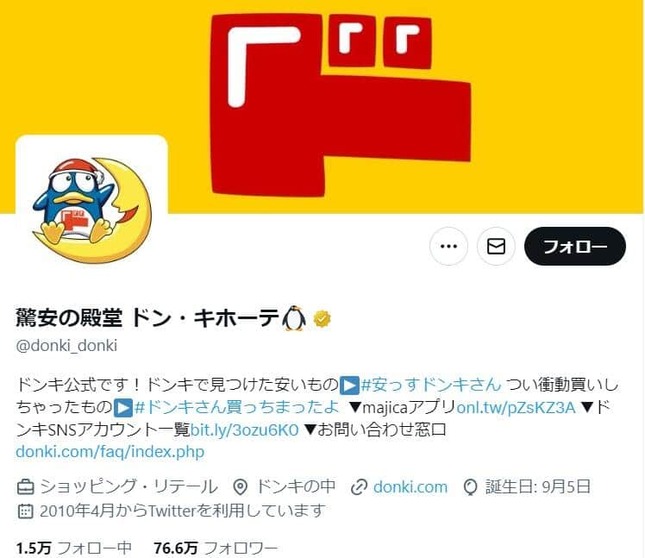The image size is (645, 558).
Task: Open the donki.com website link
Action: pyautogui.click(x=410, y=487)
